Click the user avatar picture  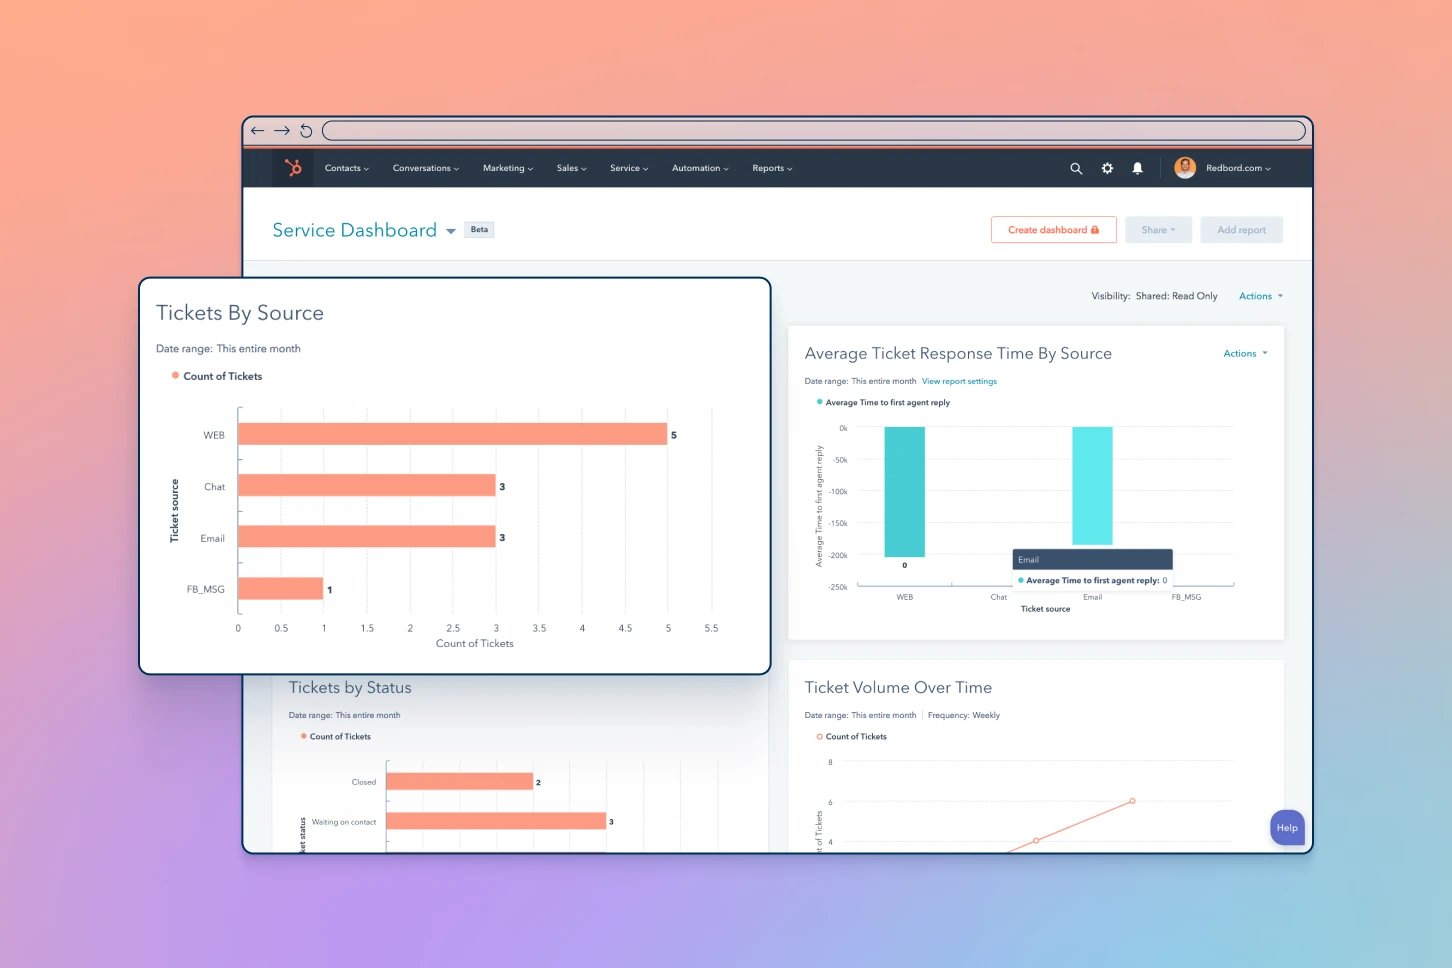coord(1185,168)
